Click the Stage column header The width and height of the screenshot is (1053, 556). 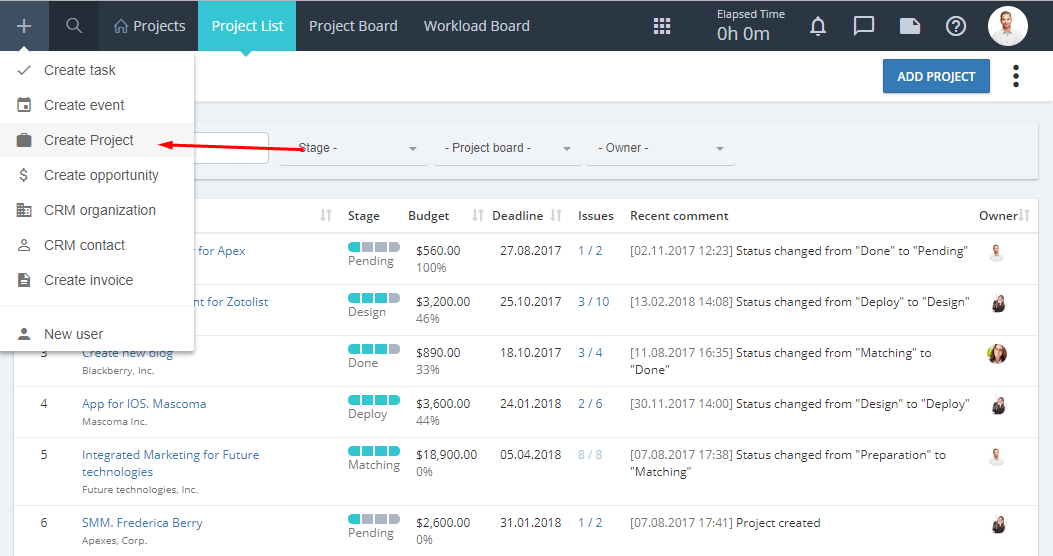click(363, 216)
